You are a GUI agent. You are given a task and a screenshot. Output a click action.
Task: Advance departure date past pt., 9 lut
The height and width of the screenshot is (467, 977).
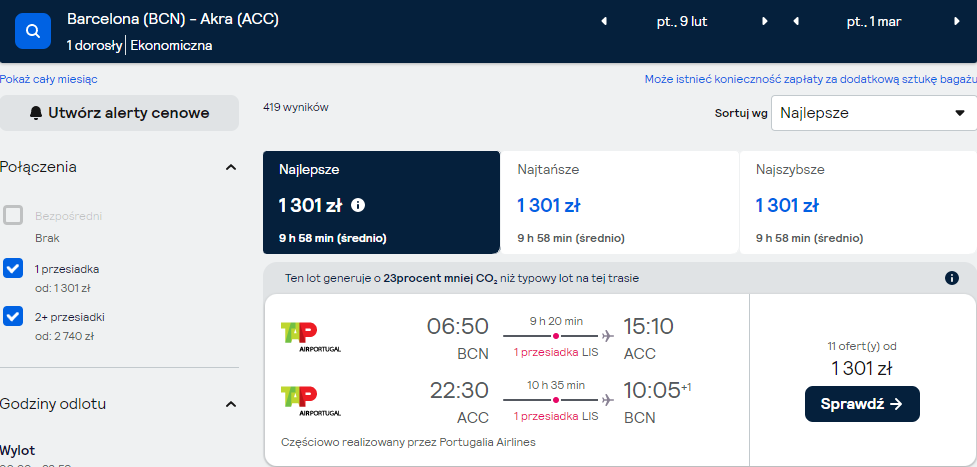[x=765, y=22]
